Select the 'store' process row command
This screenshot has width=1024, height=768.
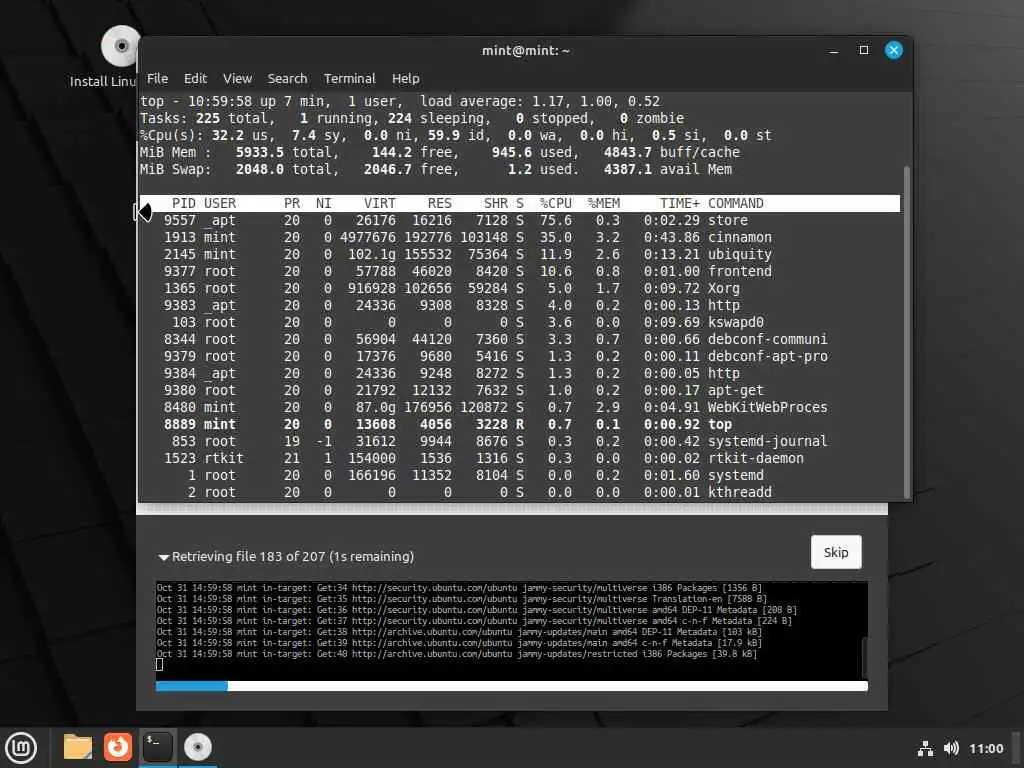pos(728,220)
